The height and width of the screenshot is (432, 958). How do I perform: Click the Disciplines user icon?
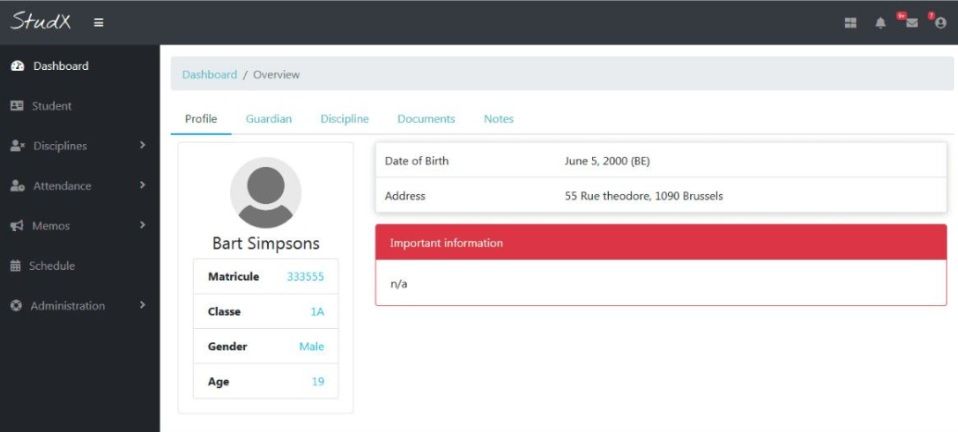[17, 146]
